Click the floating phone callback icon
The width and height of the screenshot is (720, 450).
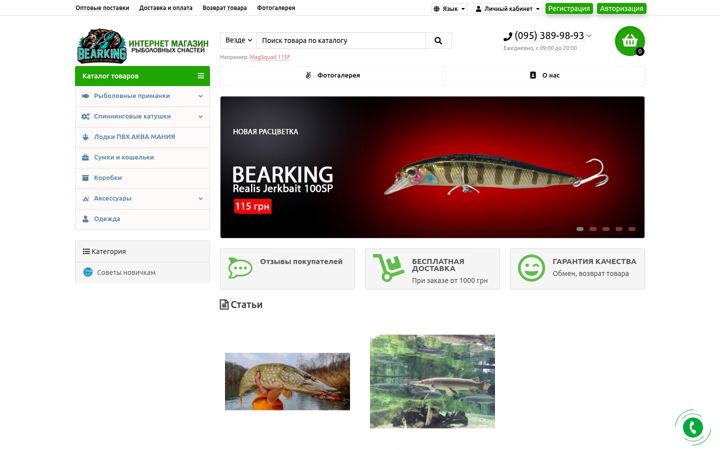692,428
